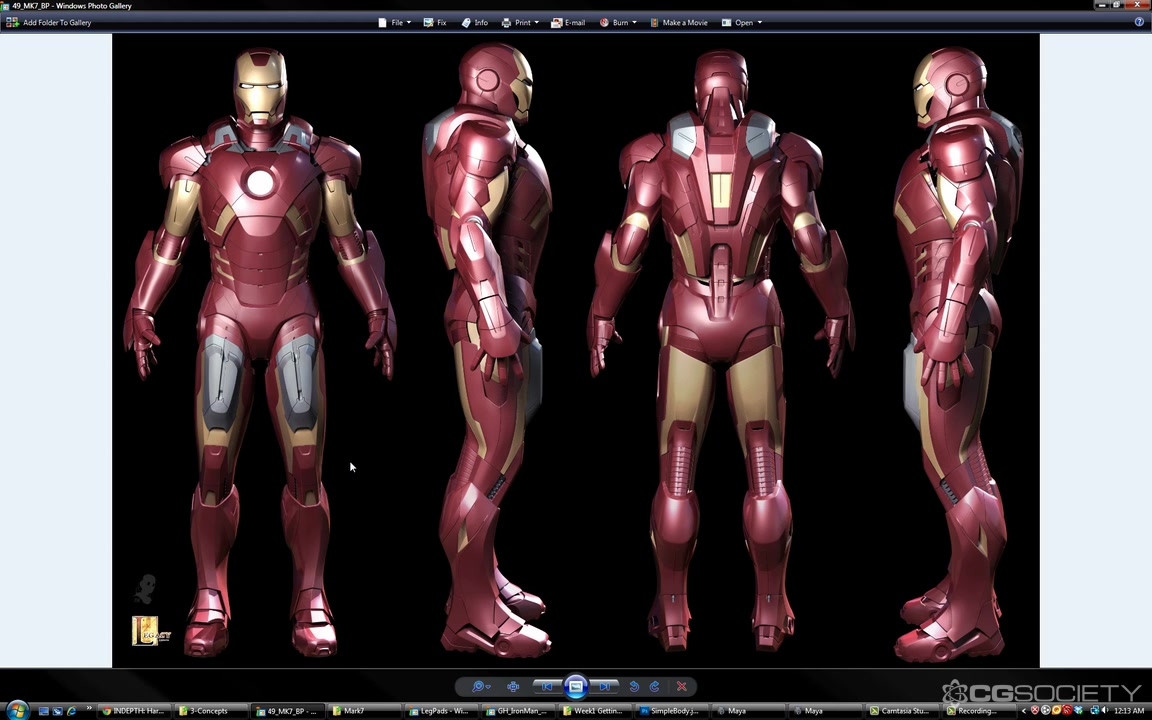The image size is (1152, 720).
Task: Start the slide show with center button
Action: (576, 686)
